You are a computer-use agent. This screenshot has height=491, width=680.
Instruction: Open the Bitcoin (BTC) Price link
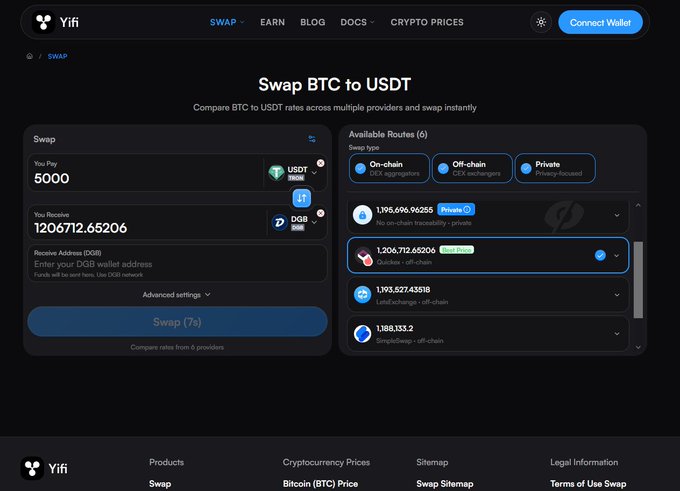coord(320,484)
